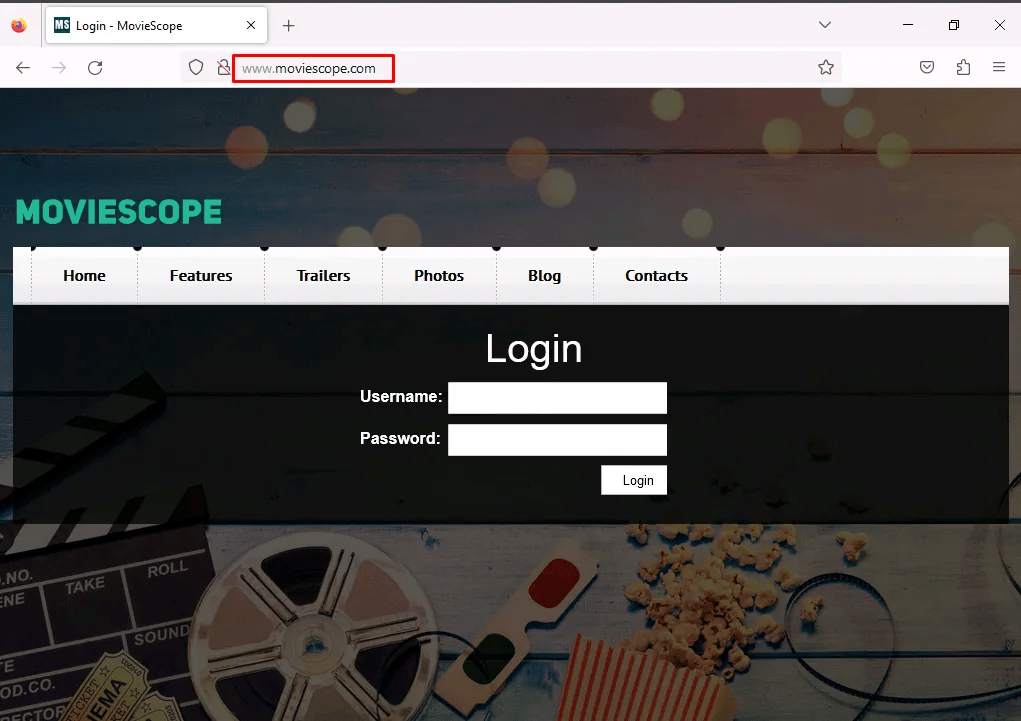Open the Extensions puzzle icon
Screen dimensions: 1021x721
(963, 68)
